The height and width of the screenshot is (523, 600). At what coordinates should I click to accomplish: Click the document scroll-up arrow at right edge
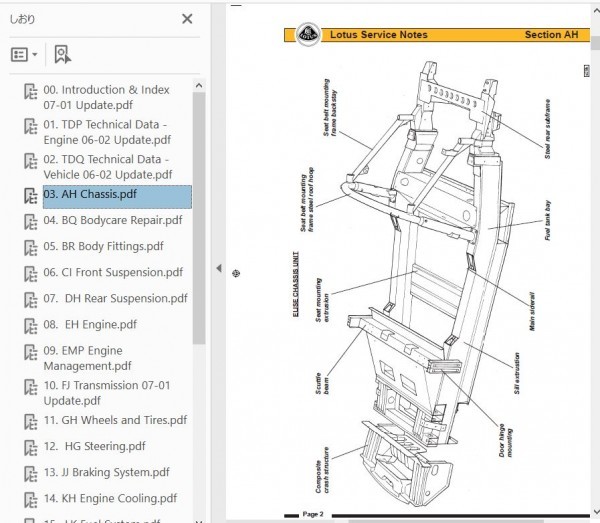coord(596,11)
